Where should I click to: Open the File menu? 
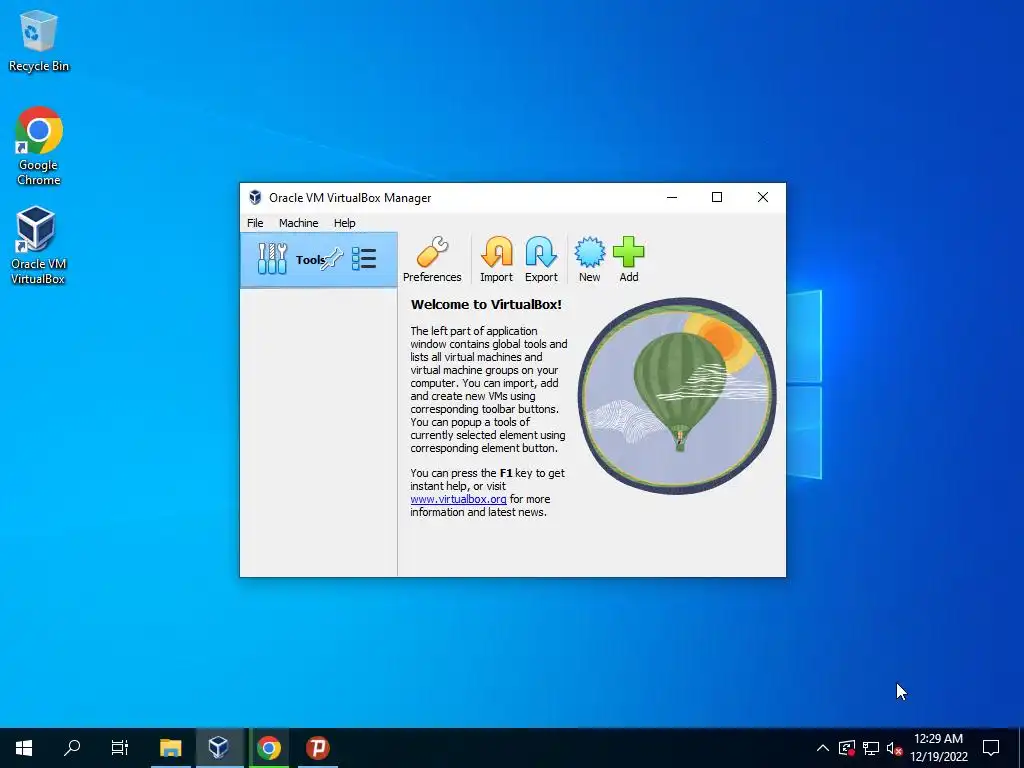pos(255,223)
